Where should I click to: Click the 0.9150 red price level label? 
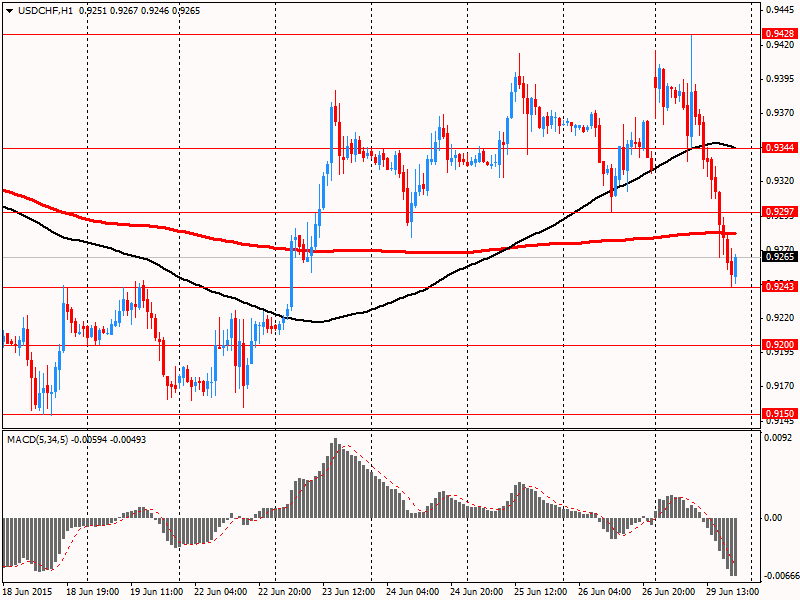[781, 414]
